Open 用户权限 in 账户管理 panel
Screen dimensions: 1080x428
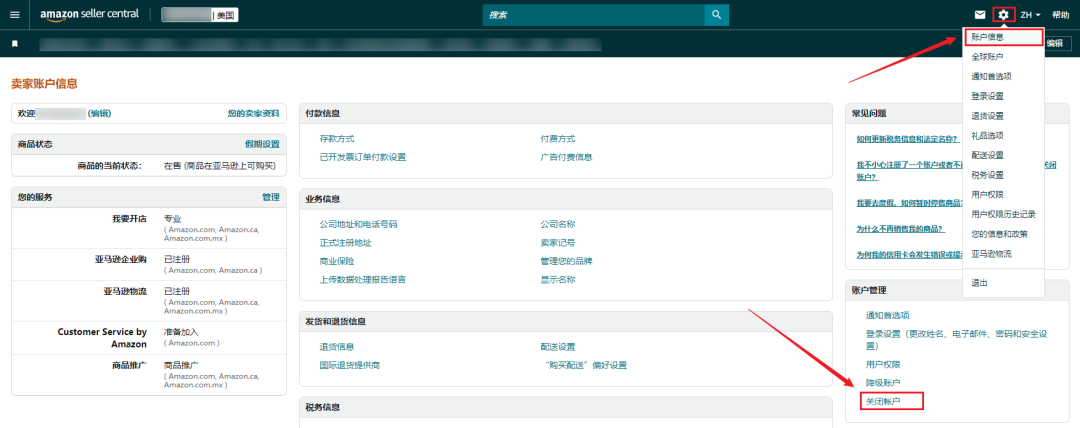883,364
